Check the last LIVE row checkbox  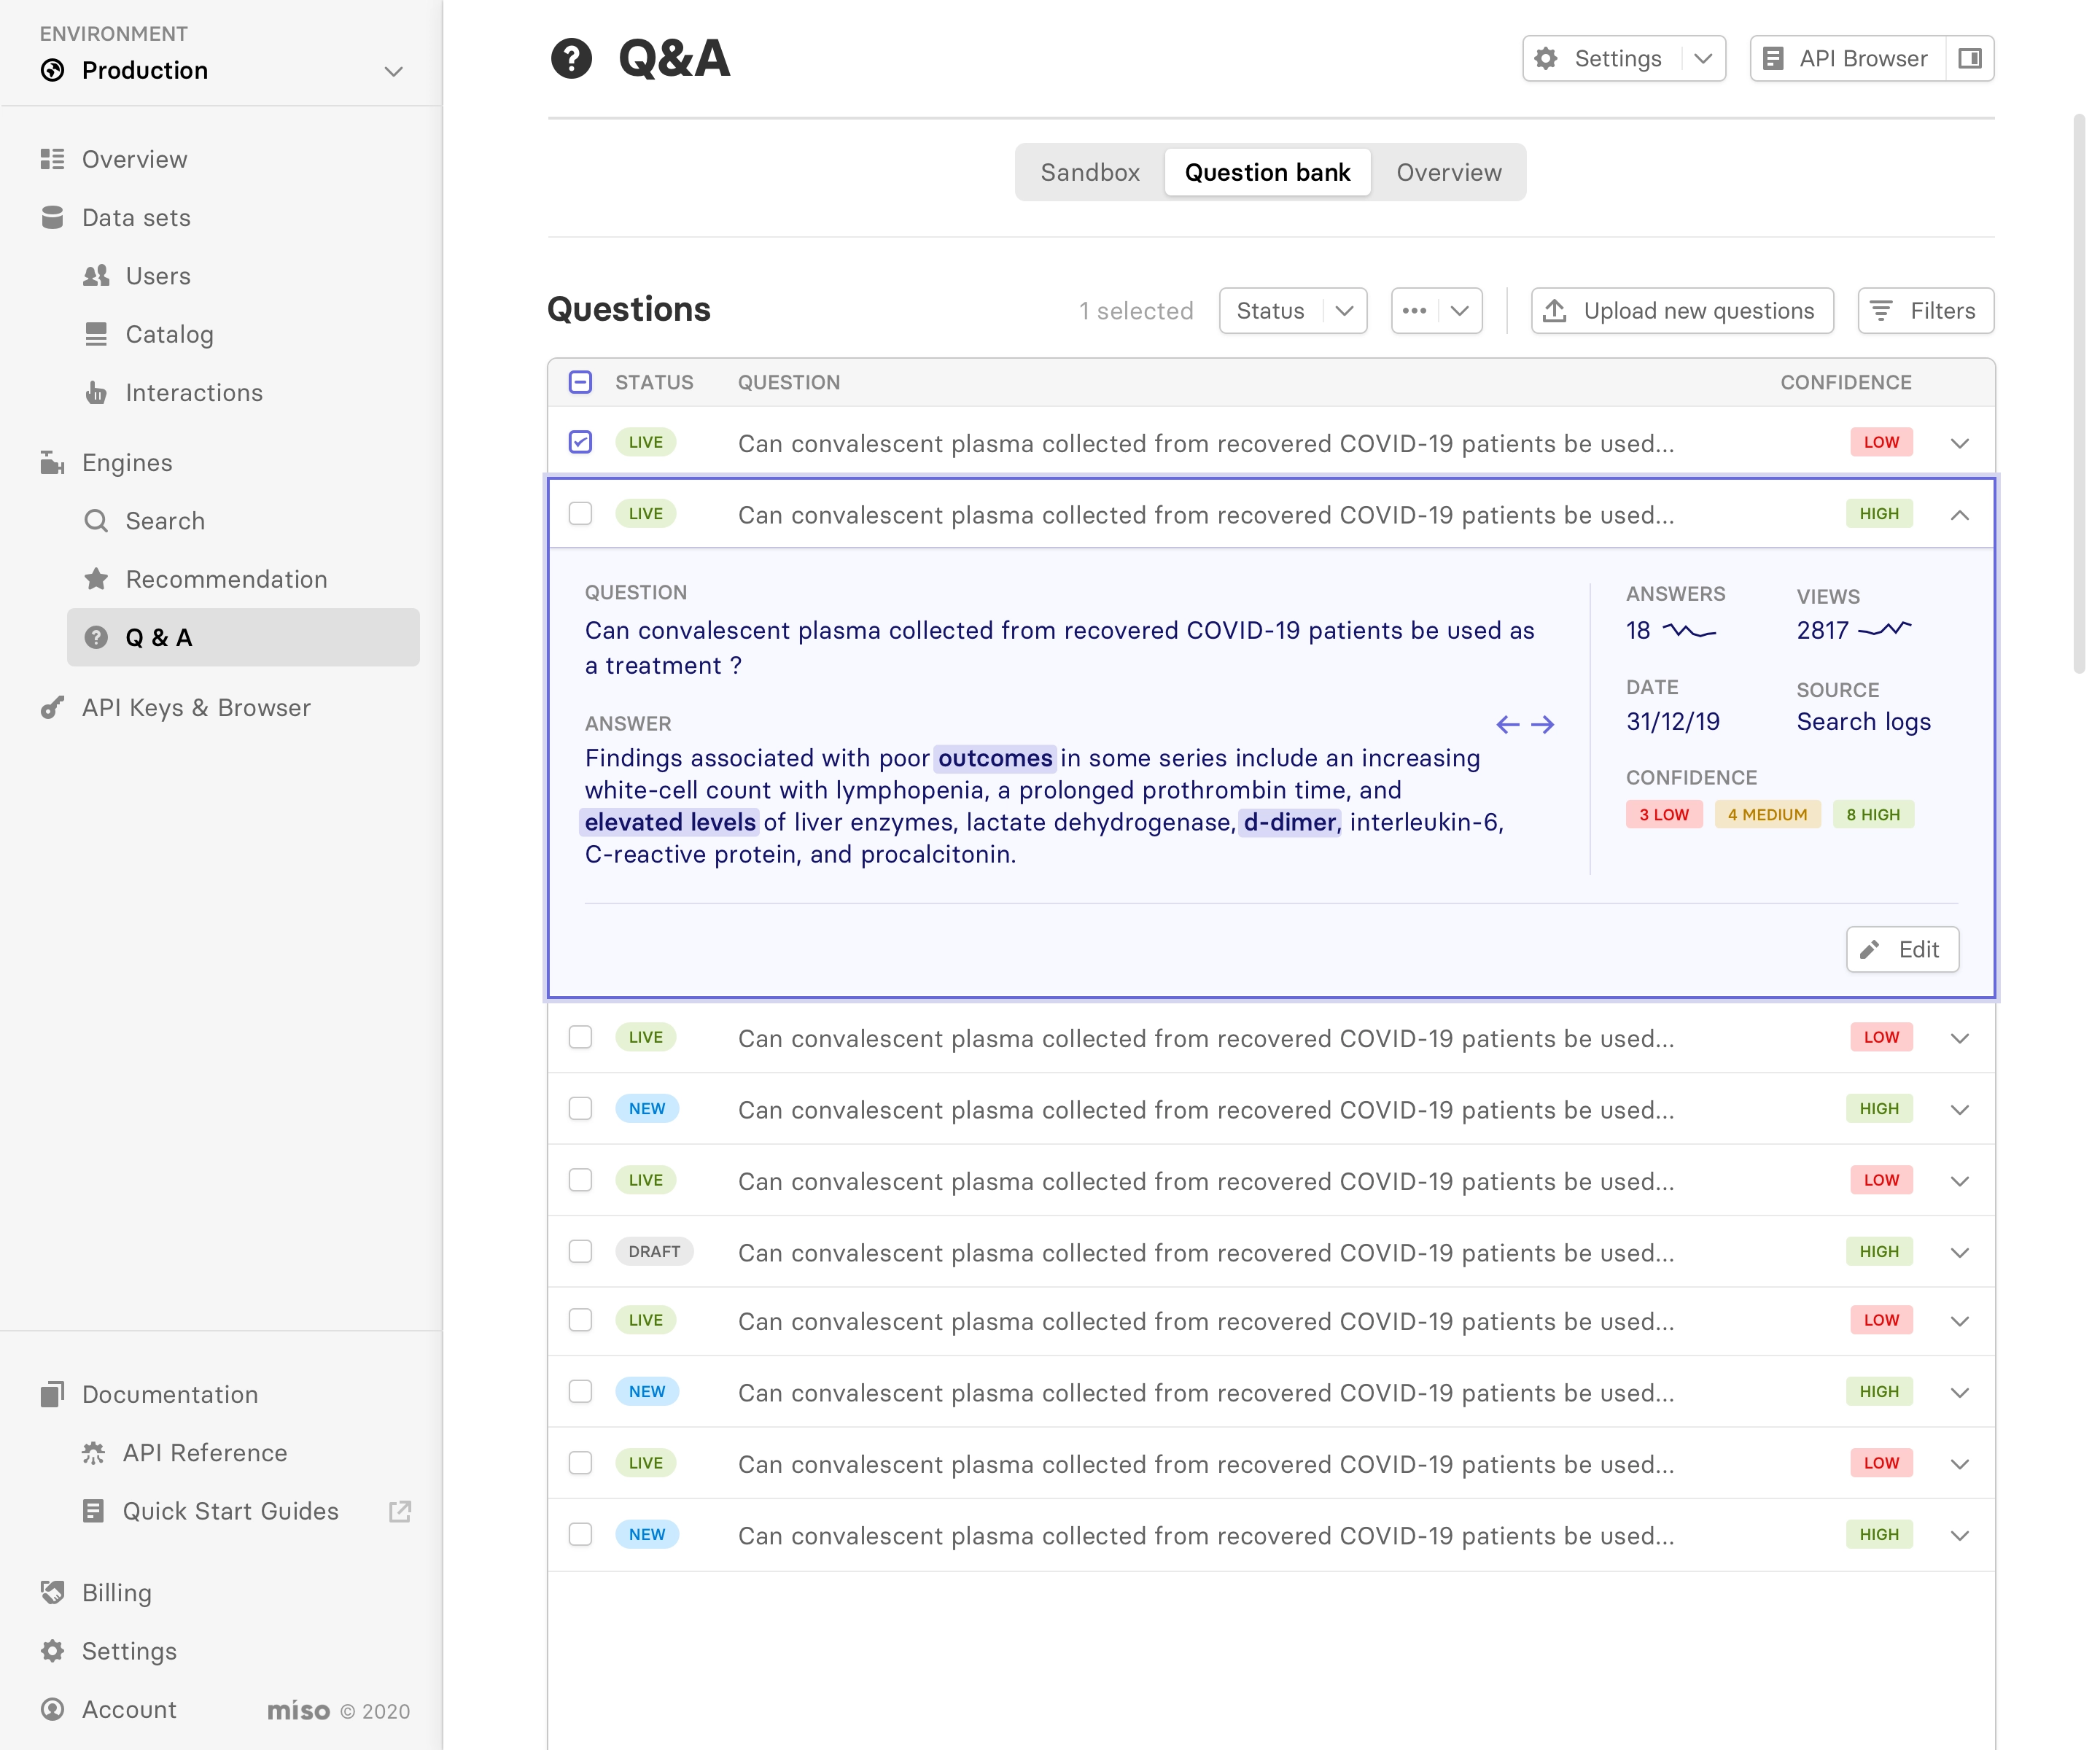(580, 1463)
